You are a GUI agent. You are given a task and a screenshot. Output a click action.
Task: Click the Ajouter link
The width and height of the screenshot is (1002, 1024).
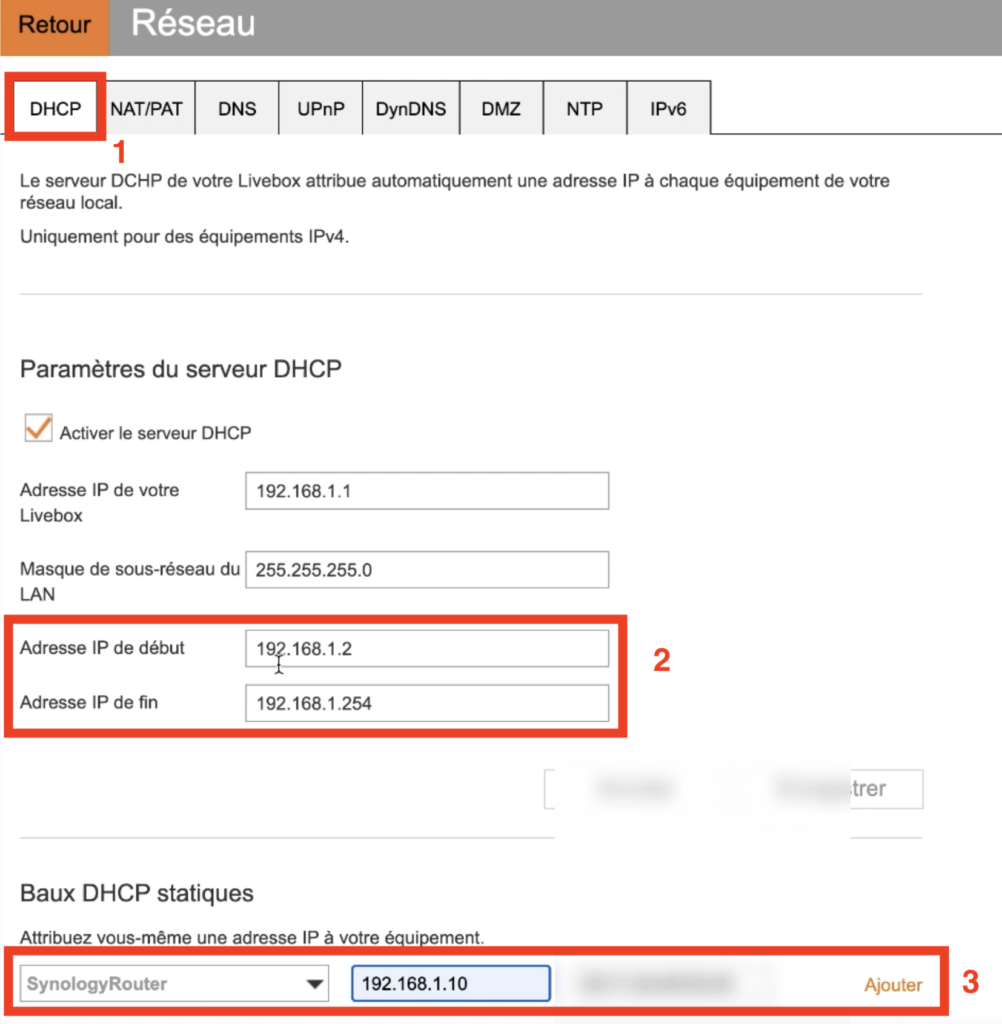tap(893, 985)
